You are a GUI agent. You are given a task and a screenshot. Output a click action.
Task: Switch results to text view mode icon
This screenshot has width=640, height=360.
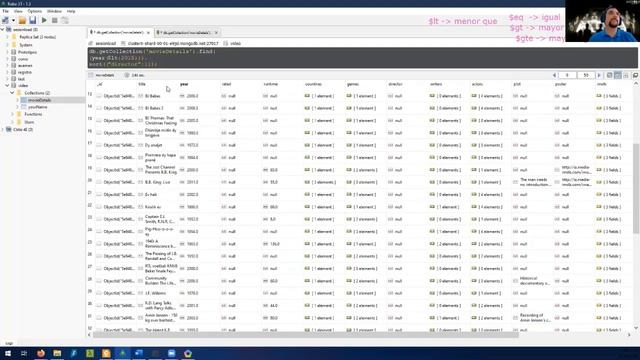point(626,75)
